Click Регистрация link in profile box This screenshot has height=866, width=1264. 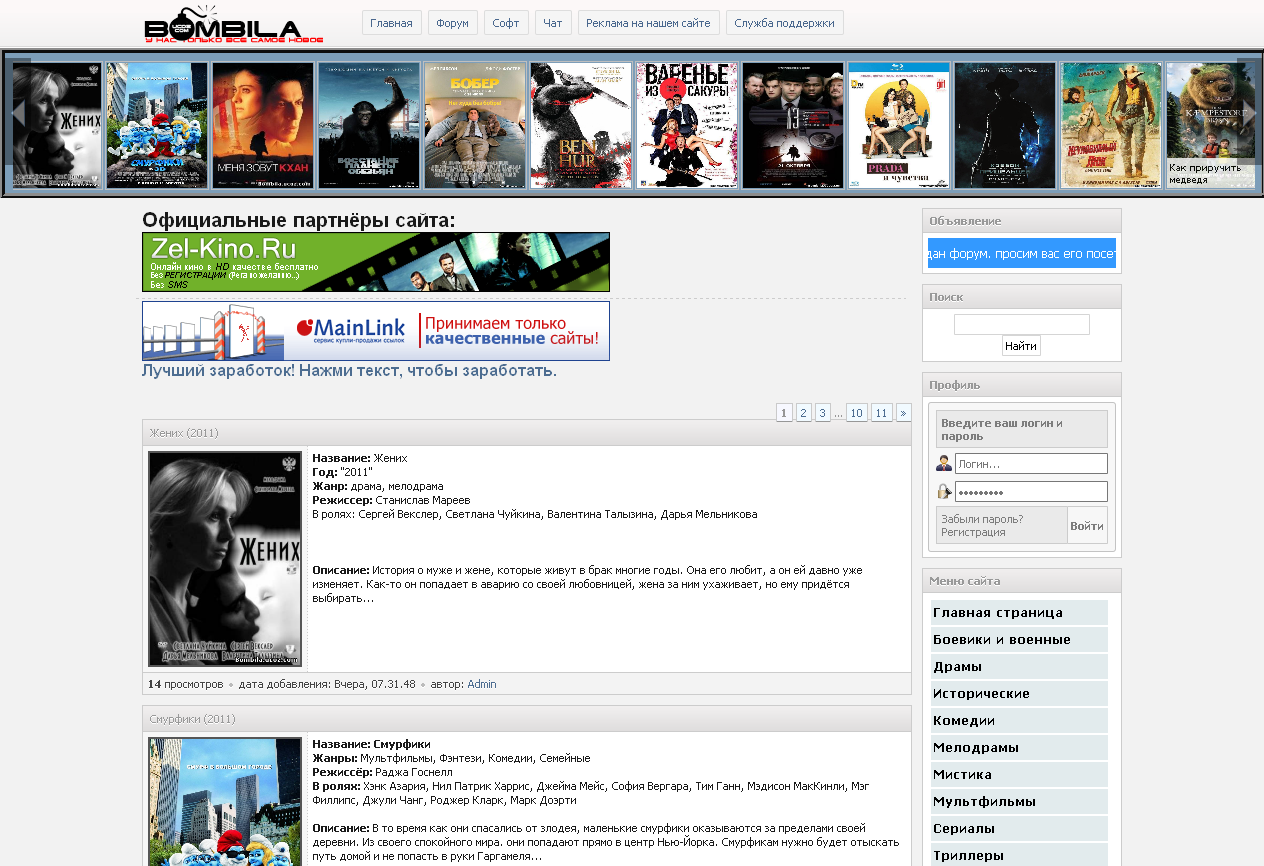pyautogui.click(x=973, y=532)
